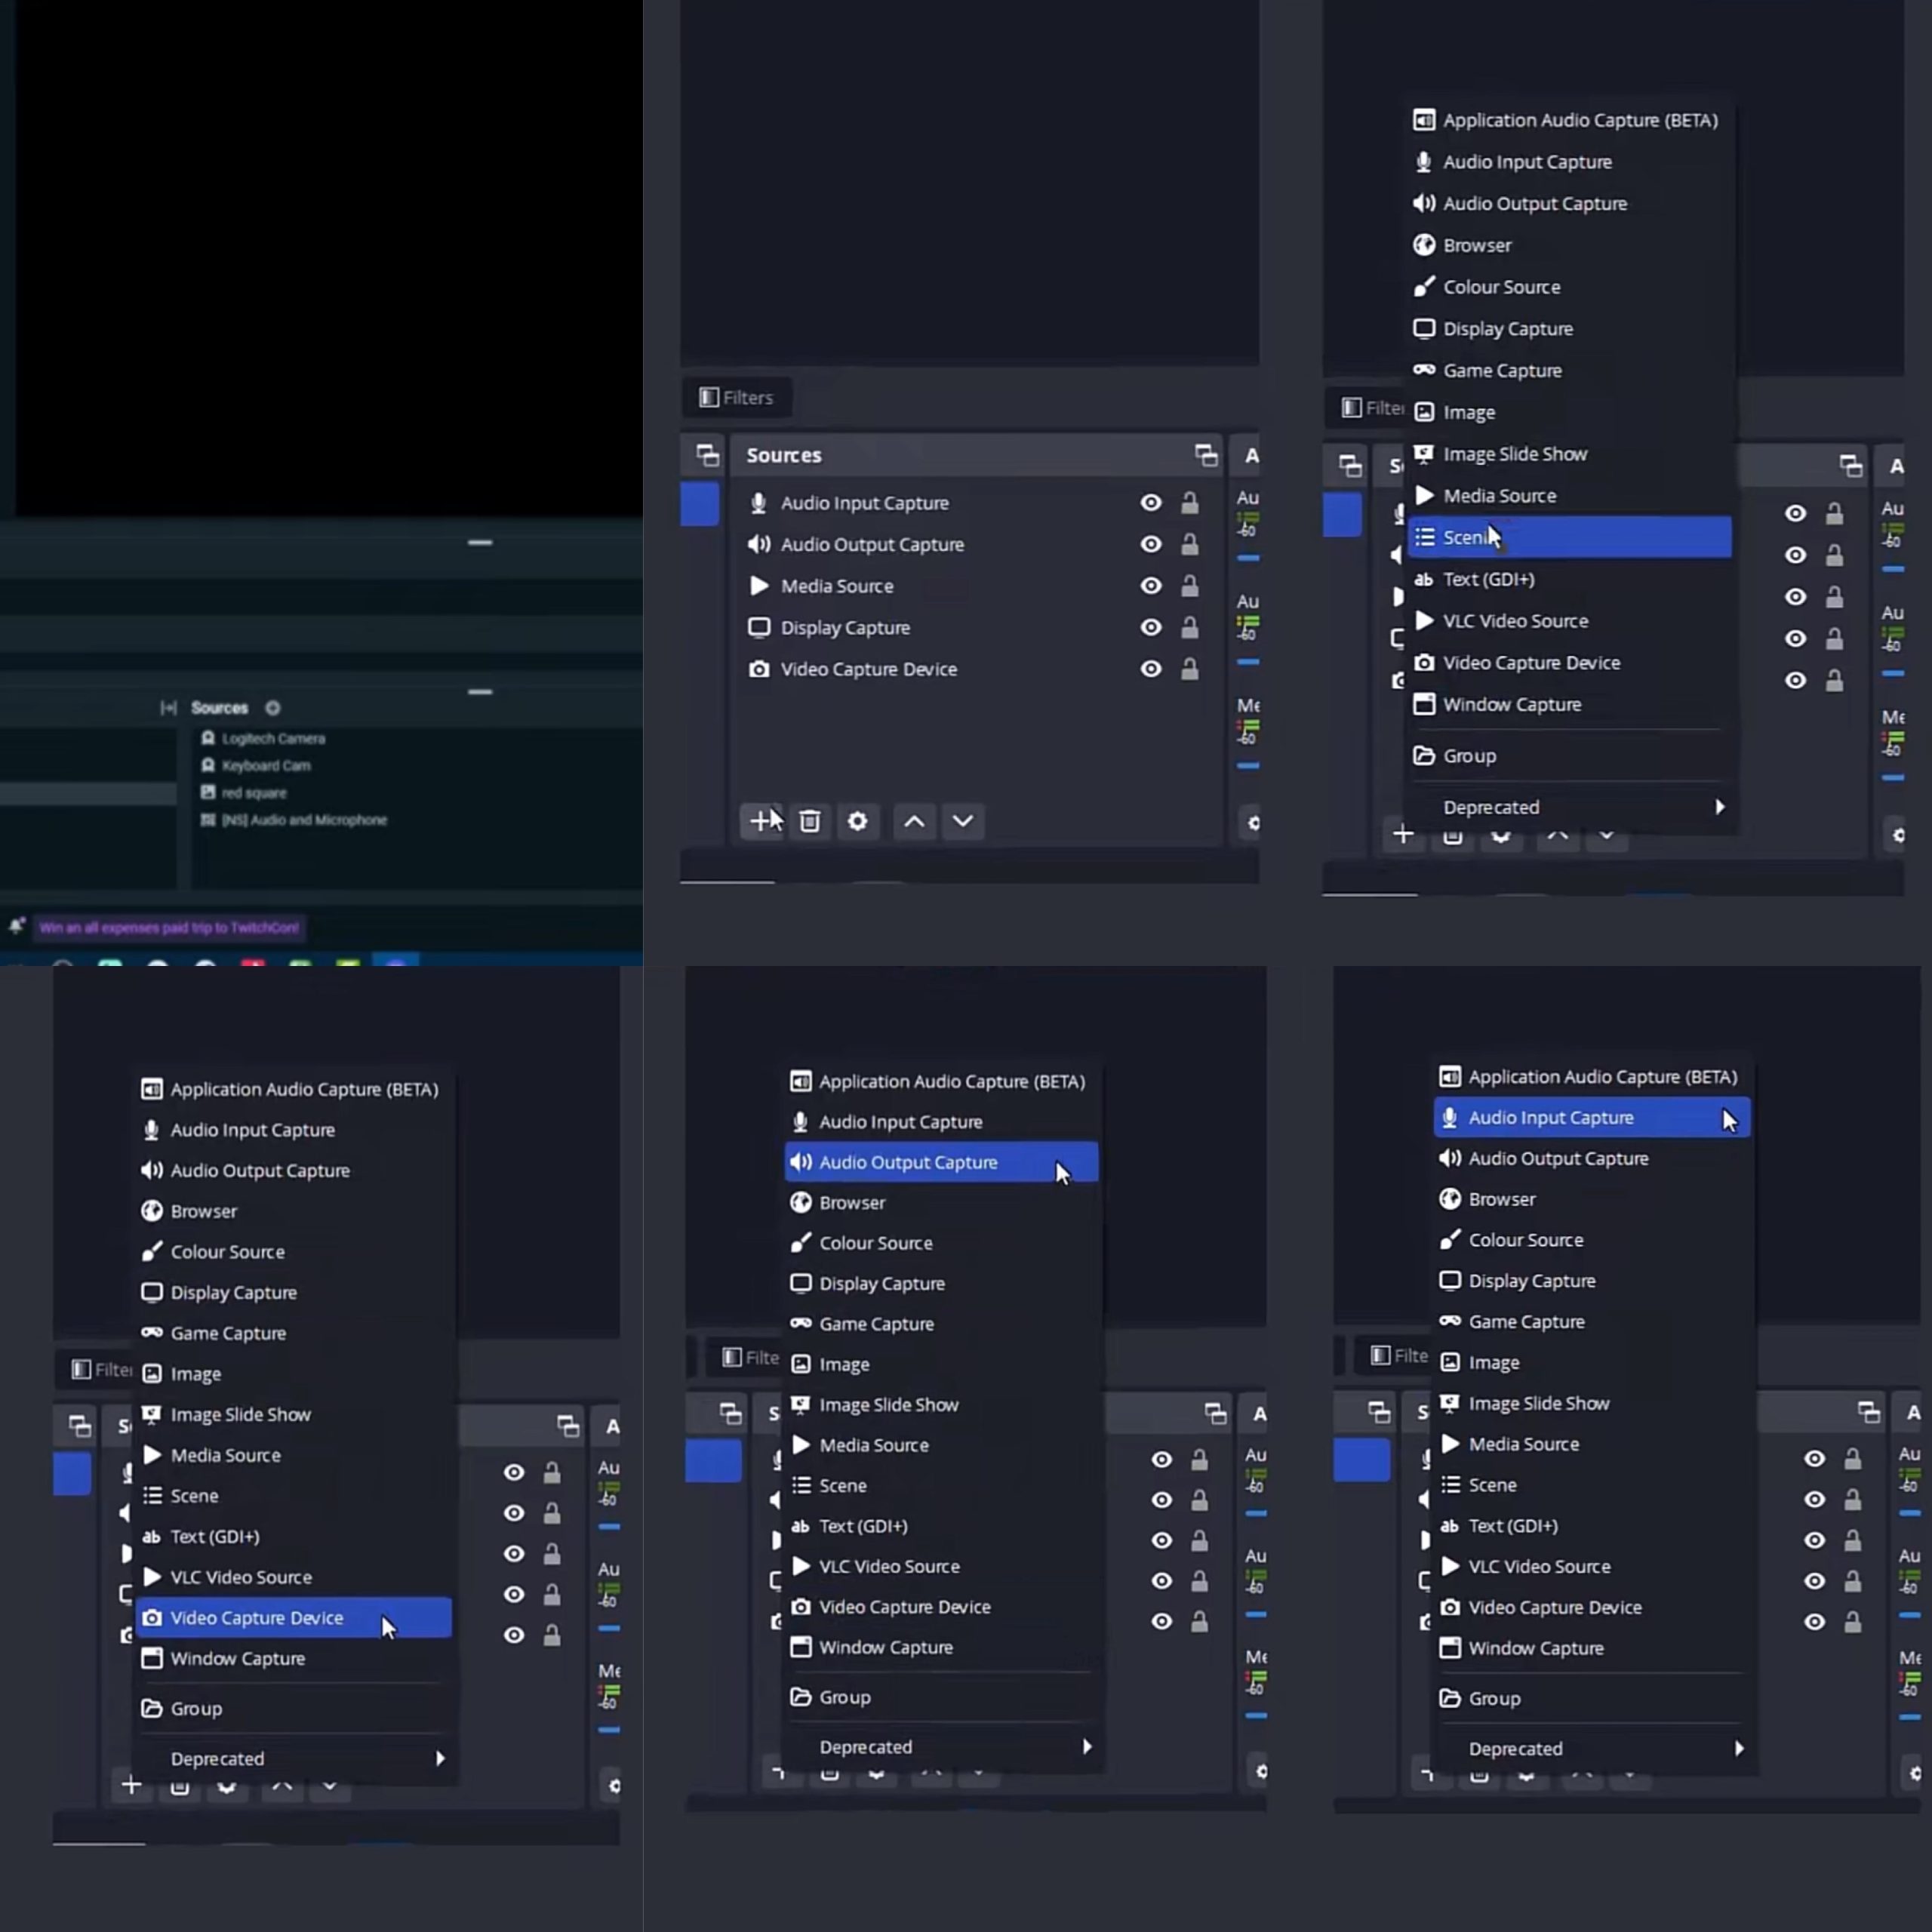Open Deprecated arrow in menu highlighting Audio Output Capture
The width and height of the screenshot is (1932, 1932).
(x=1087, y=1746)
